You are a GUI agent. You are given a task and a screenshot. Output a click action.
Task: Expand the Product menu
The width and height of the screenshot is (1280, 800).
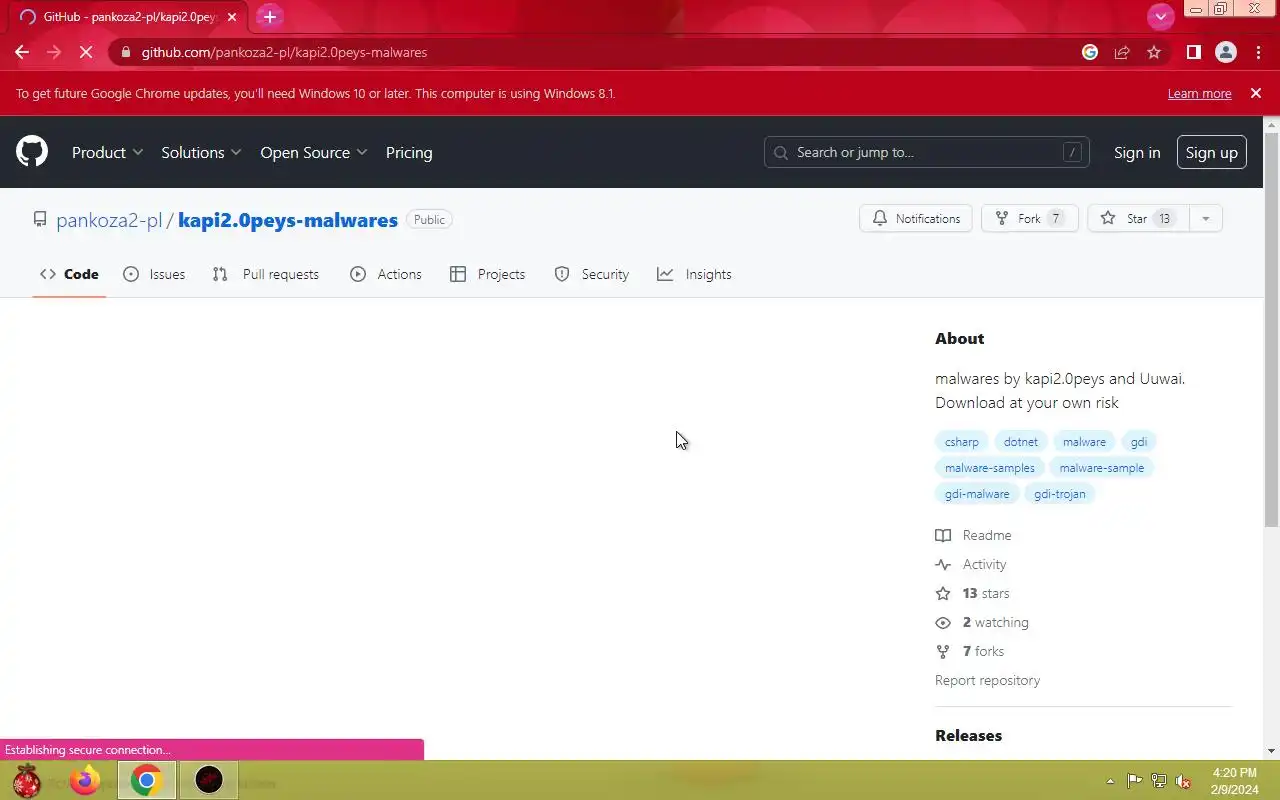108,152
